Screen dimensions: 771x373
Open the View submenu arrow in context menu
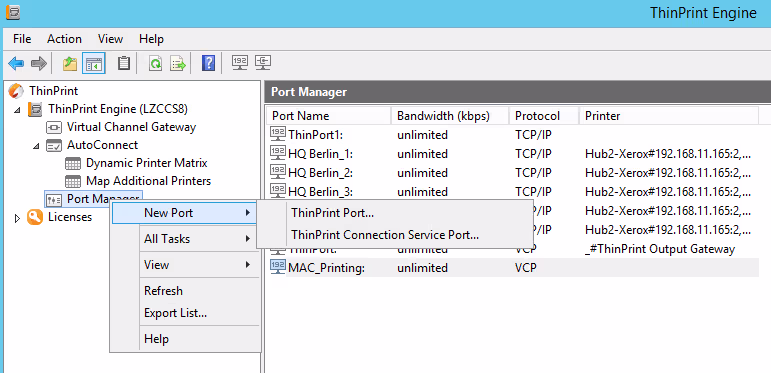point(247,265)
